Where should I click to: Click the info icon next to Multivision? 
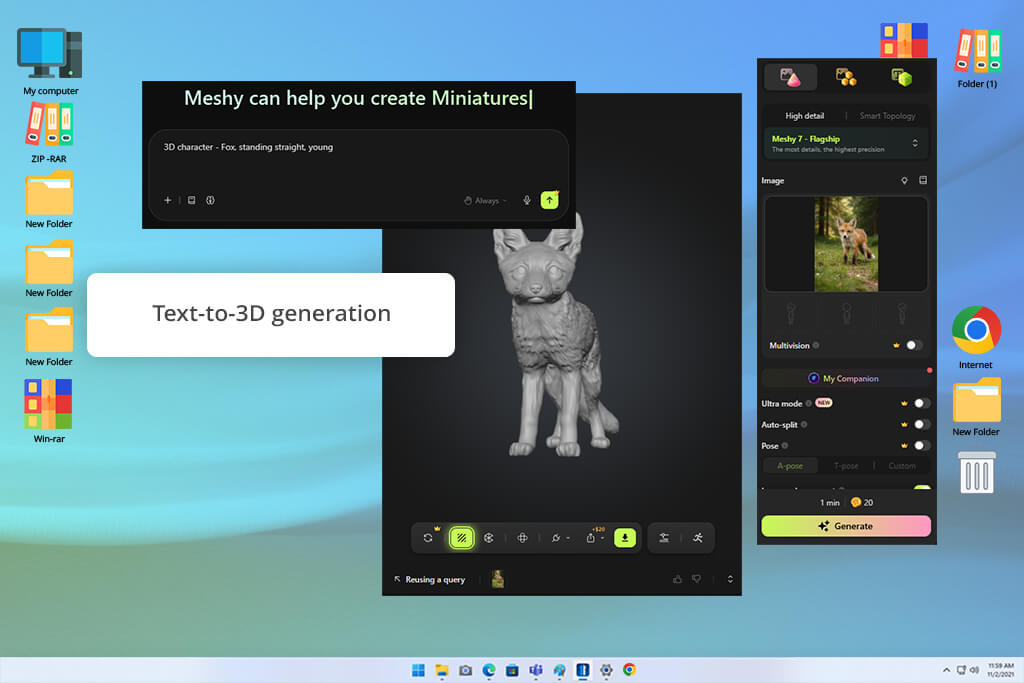coord(816,345)
